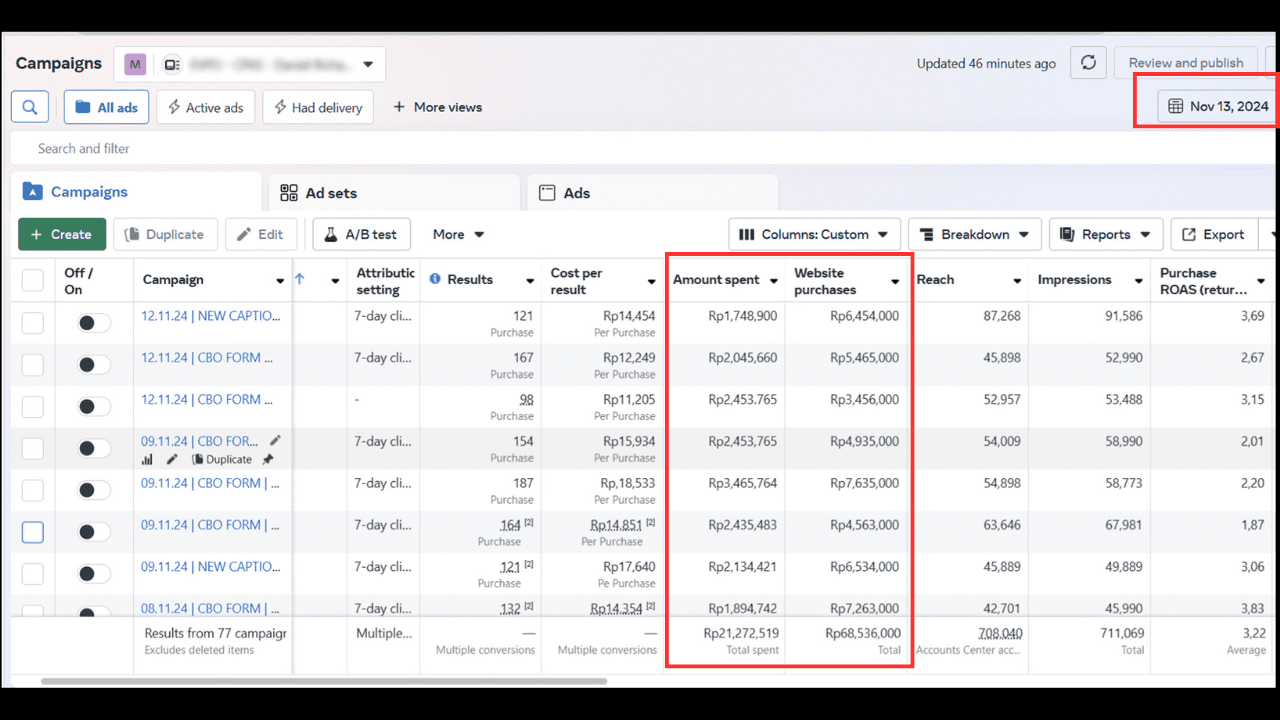The image size is (1280, 720).
Task: Click the green Create button
Action: [x=62, y=235]
